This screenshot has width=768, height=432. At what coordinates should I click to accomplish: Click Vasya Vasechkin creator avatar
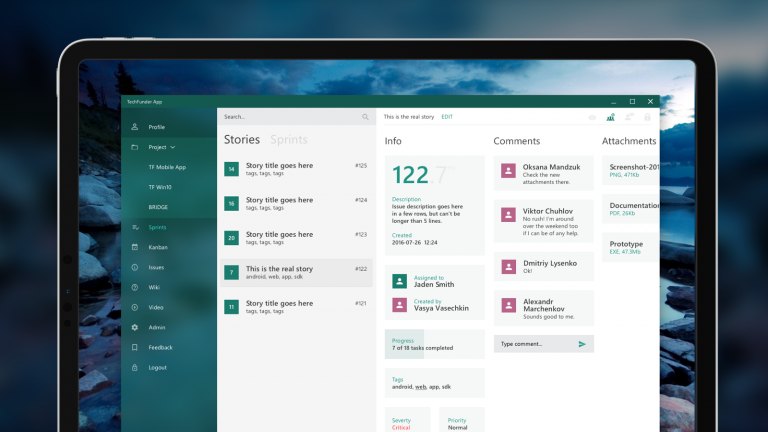(400, 305)
